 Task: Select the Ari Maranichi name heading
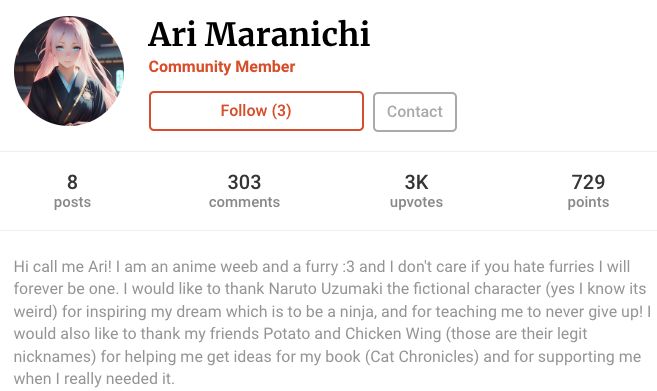click(259, 34)
